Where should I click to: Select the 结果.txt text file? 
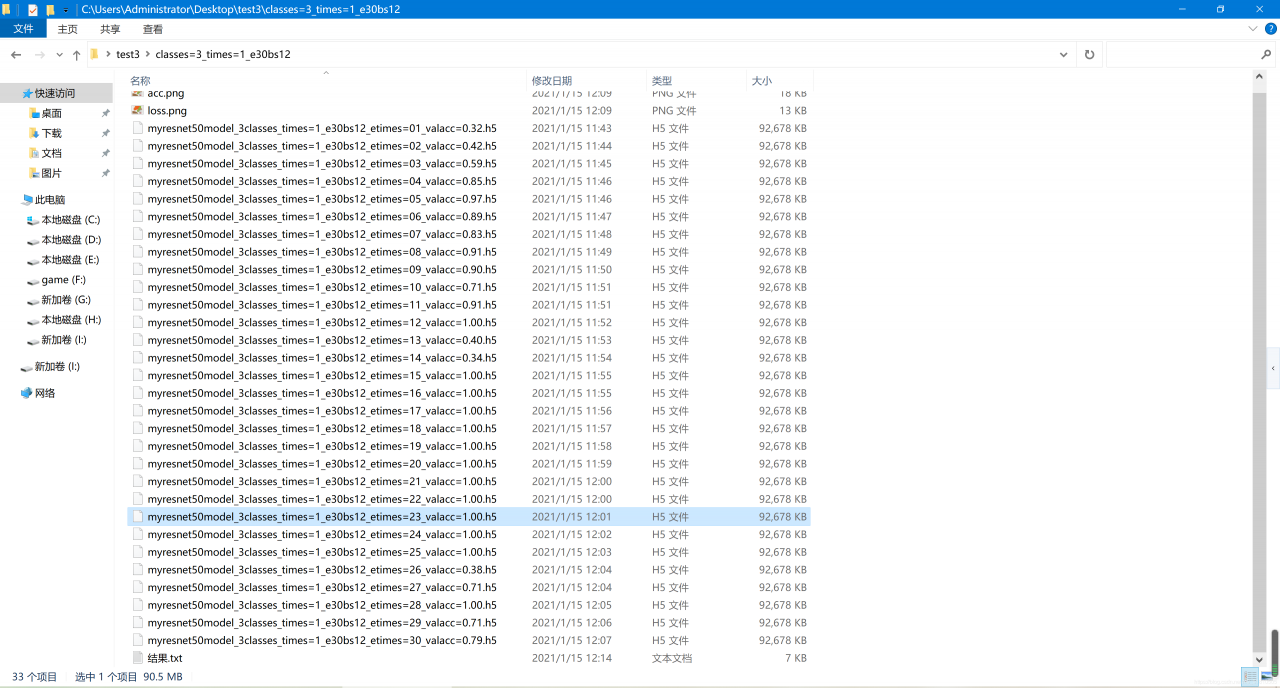(164, 658)
